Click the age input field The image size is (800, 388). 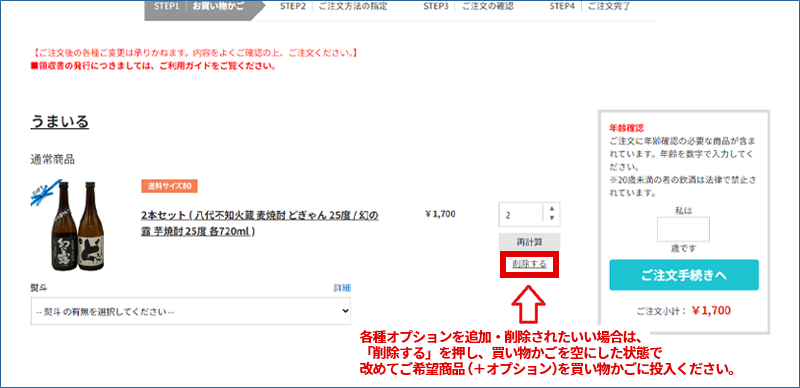tap(683, 230)
